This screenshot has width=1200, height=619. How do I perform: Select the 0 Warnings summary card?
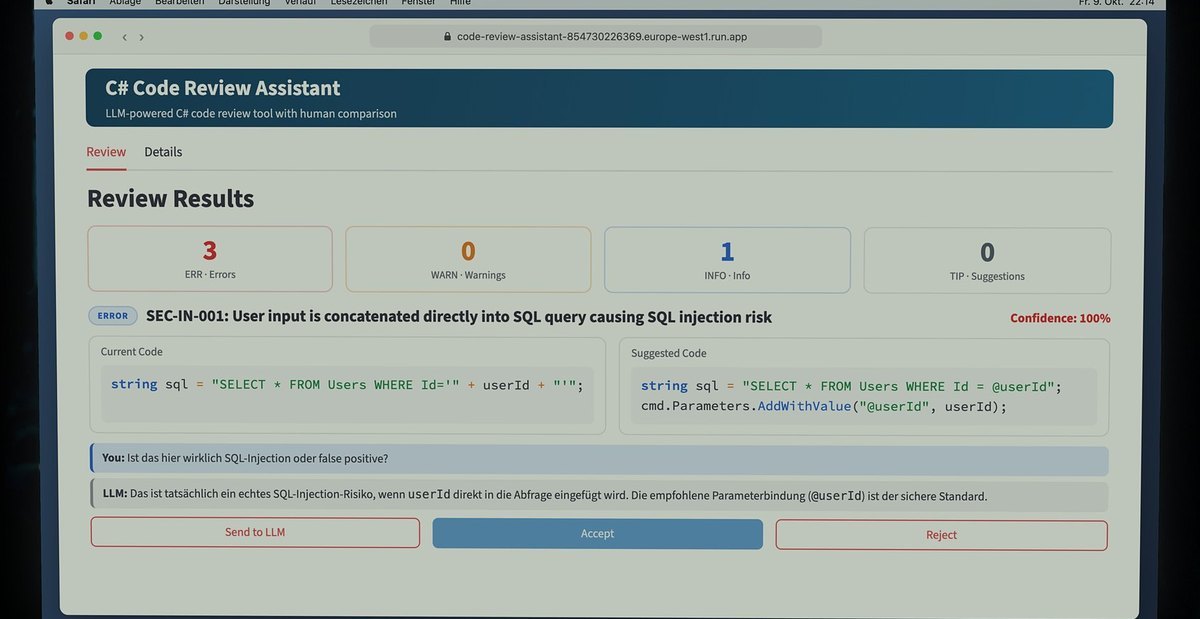pos(468,259)
